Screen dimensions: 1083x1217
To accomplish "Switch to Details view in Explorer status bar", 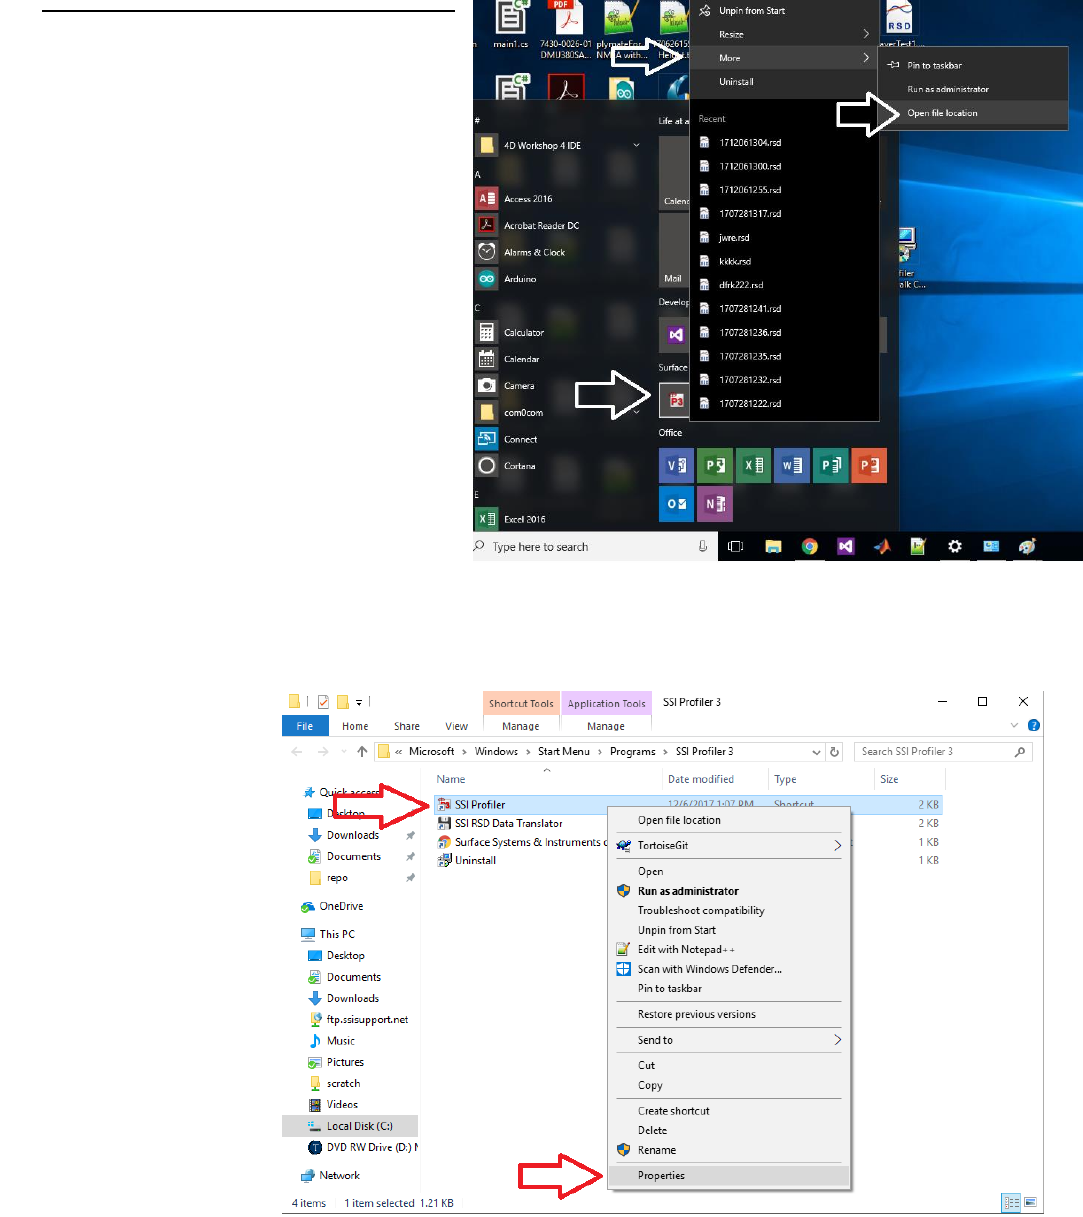I will [x=1011, y=1202].
